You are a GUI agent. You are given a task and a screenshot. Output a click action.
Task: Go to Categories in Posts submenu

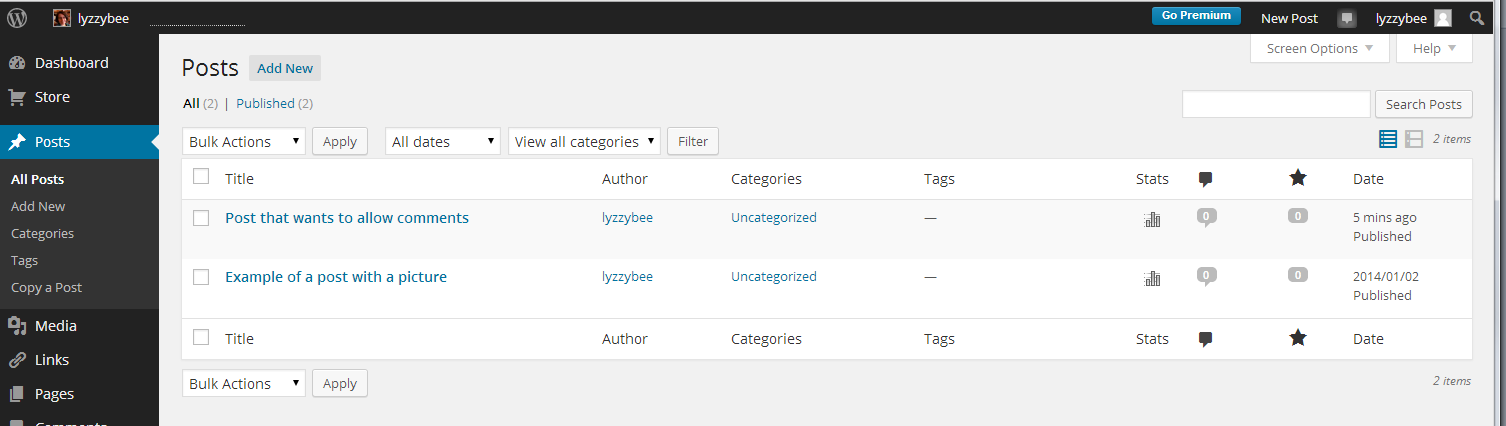(x=42, y=233)
